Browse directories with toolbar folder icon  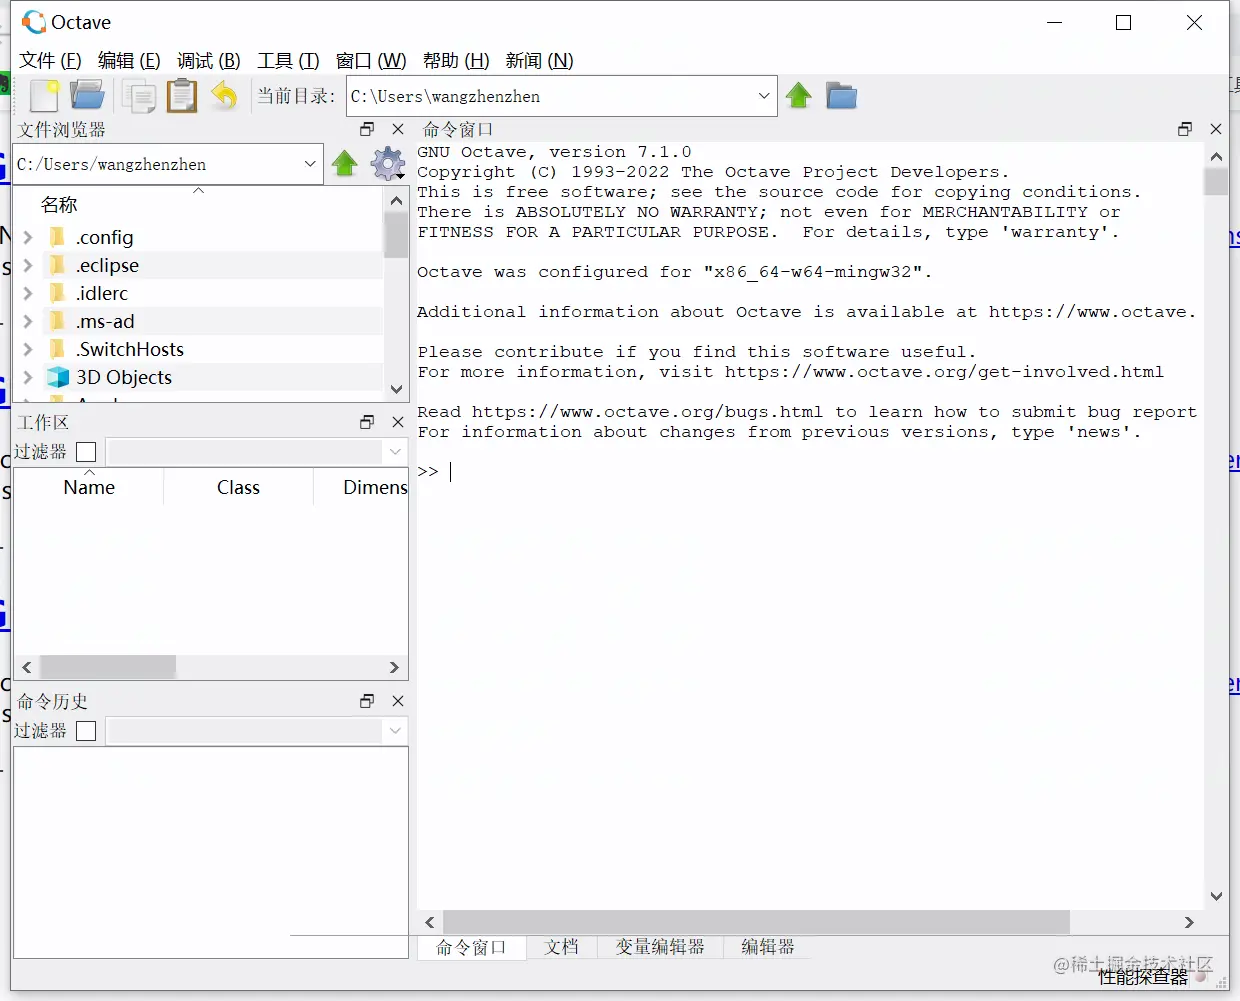point(842,96)
